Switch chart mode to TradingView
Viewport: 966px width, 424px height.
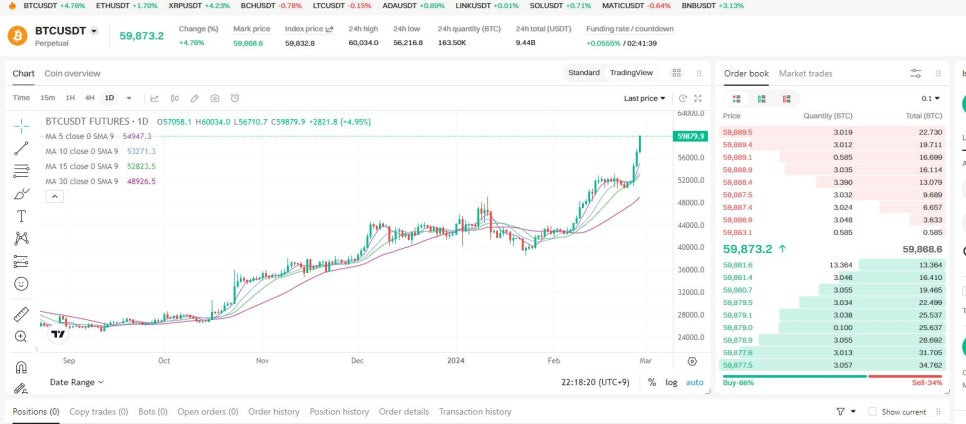631,73
